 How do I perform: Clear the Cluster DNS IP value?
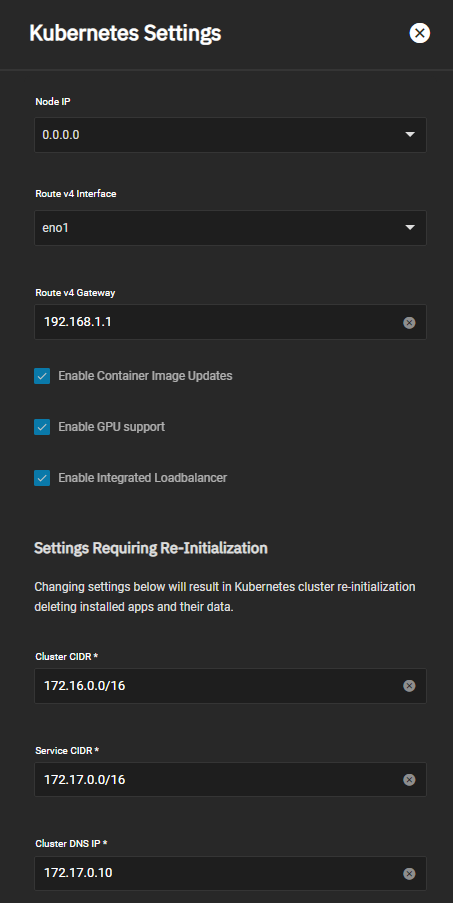point(409,874)
